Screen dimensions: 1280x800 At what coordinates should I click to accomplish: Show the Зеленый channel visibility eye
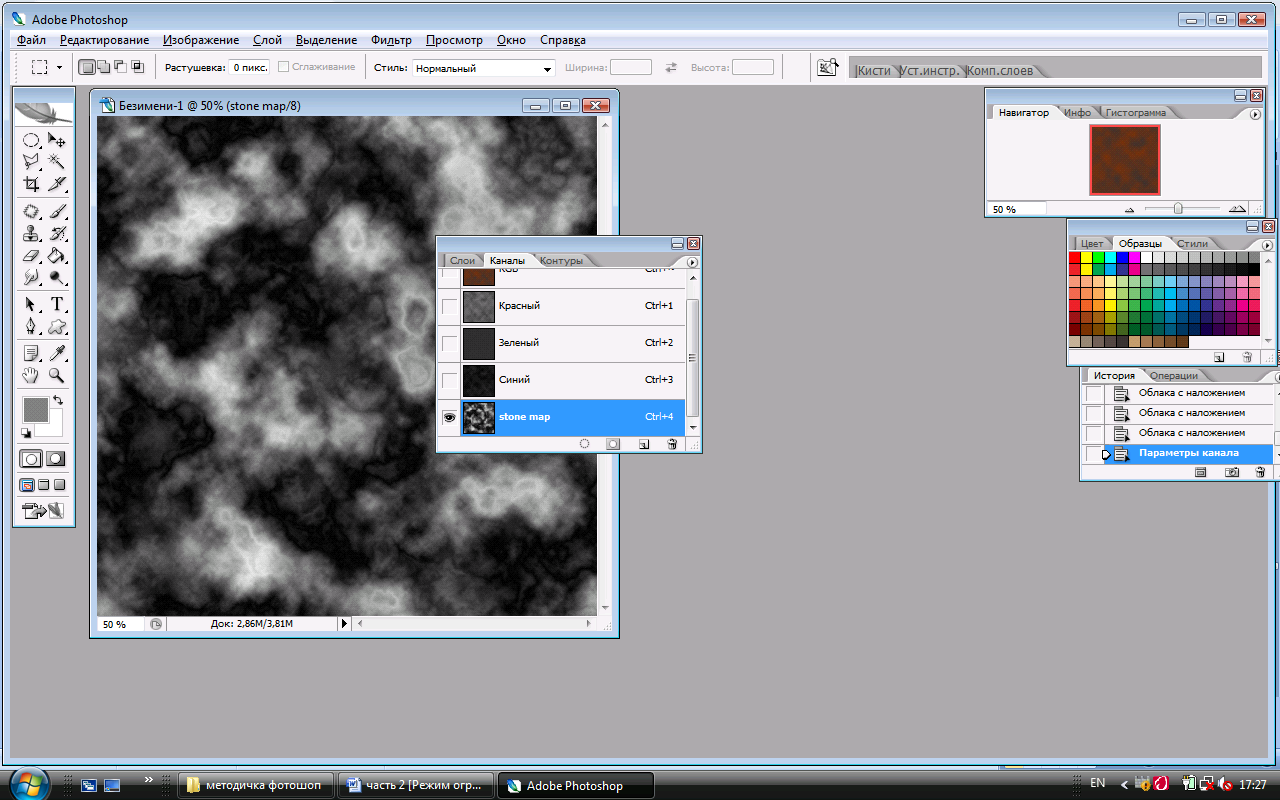pos(449,343)
